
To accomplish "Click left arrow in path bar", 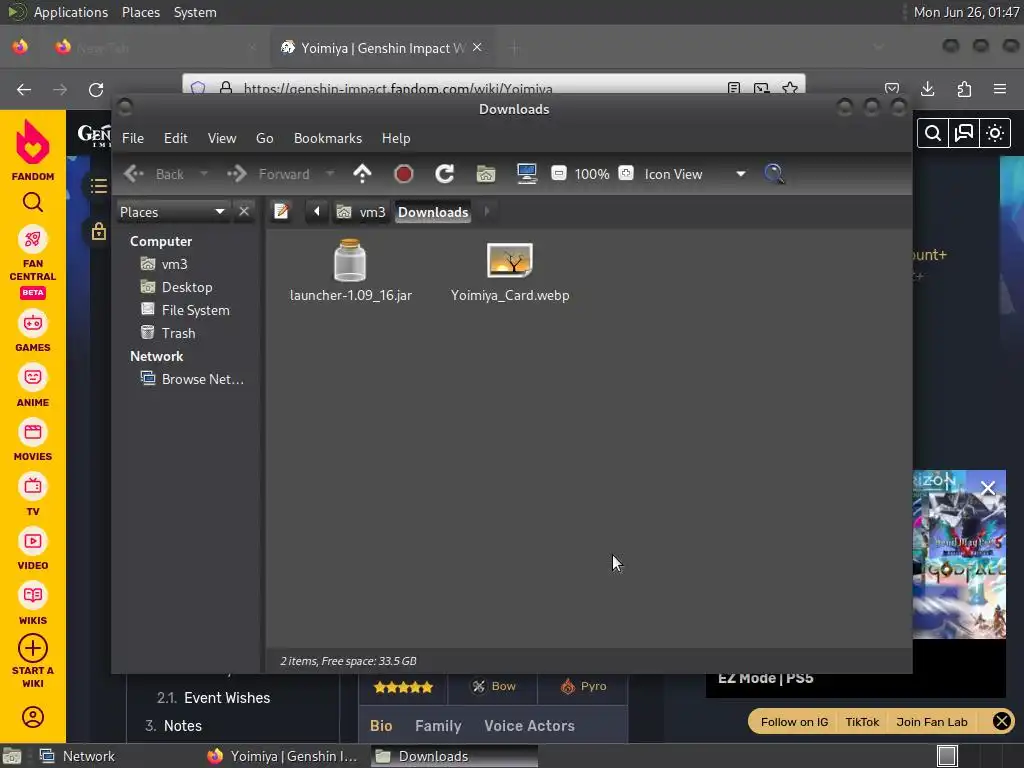I will [x=317, y=212].
